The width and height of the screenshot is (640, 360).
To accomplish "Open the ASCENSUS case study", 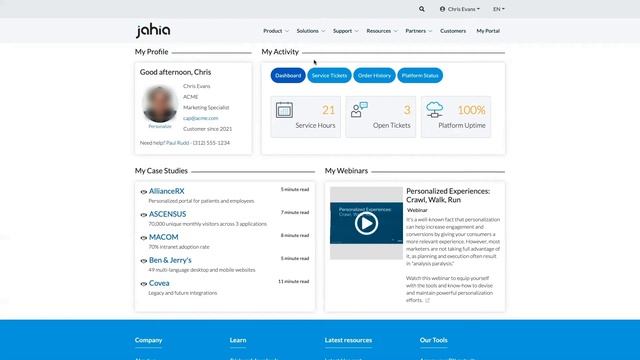I will pyautogui.click(x=167, y=214).
